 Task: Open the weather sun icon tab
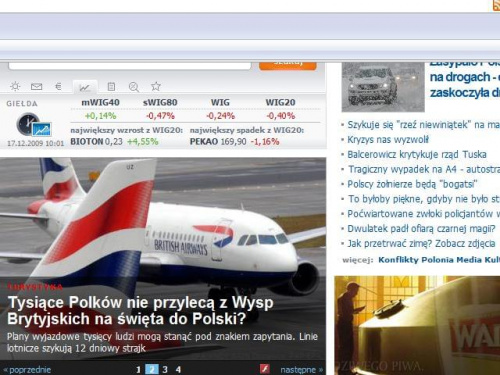click(15, 87)
